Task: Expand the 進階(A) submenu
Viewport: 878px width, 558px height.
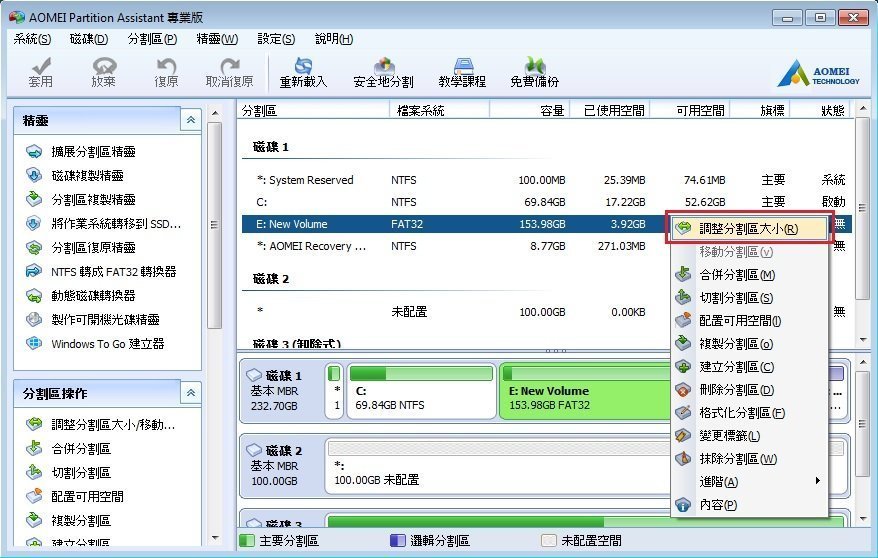Action: point(749,481)
